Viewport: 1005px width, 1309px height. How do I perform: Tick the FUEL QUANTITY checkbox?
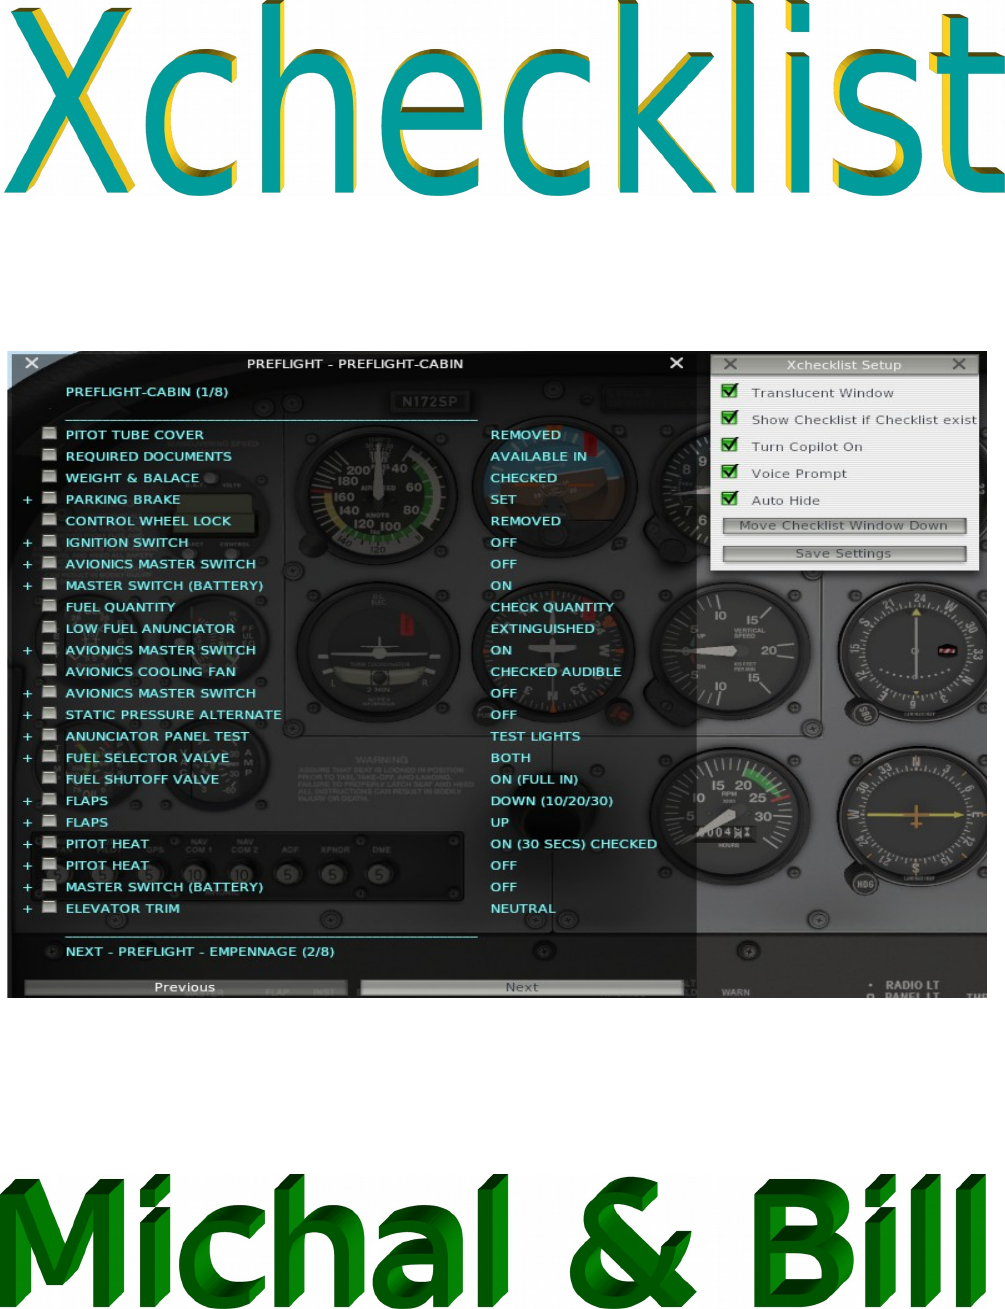pos(49,606)
